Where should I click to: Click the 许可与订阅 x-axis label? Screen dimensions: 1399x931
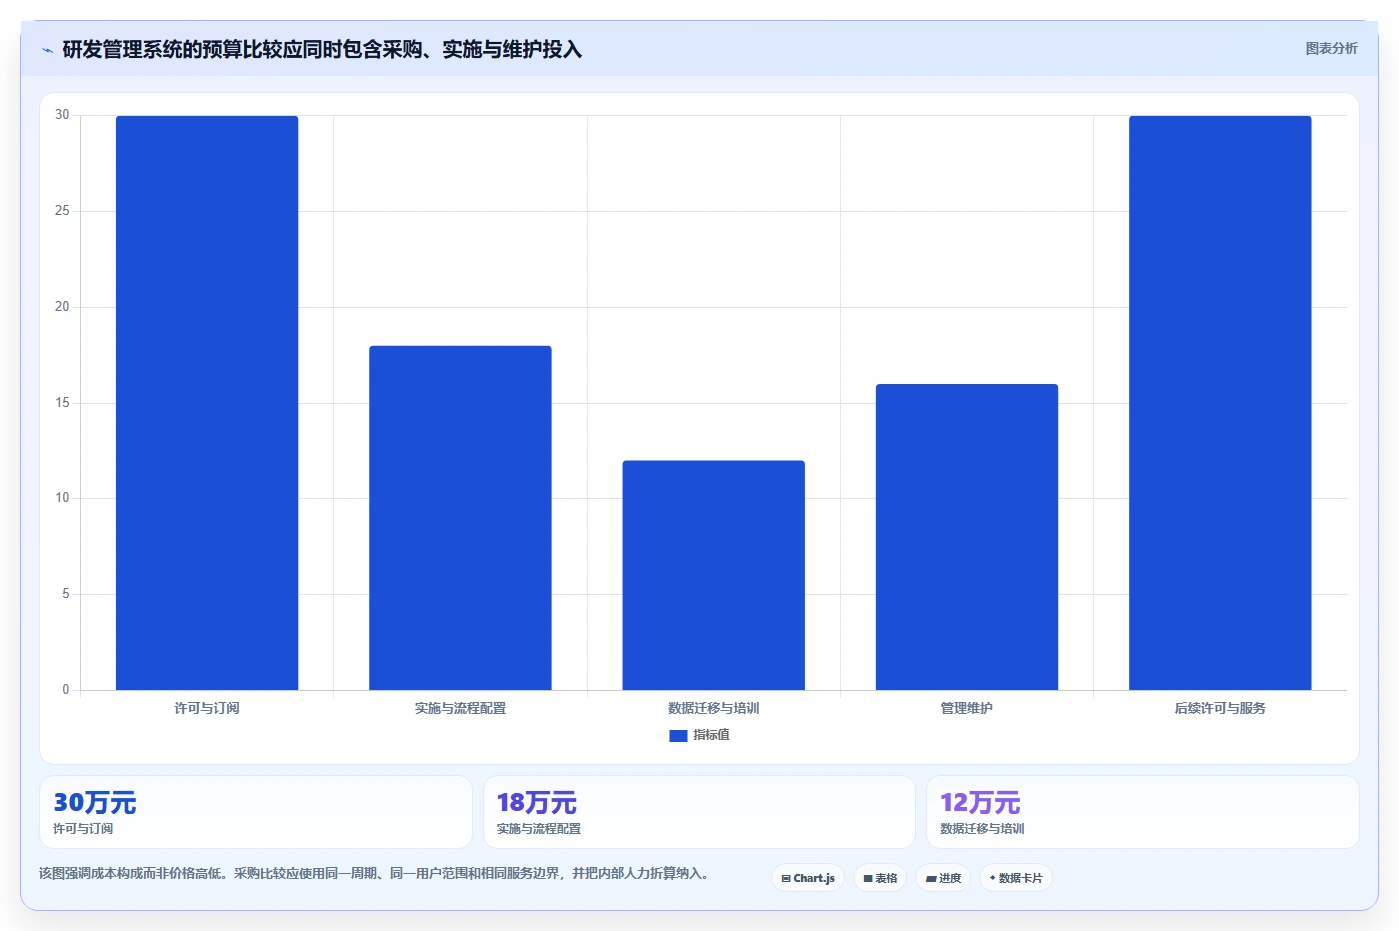pos(207,708)
